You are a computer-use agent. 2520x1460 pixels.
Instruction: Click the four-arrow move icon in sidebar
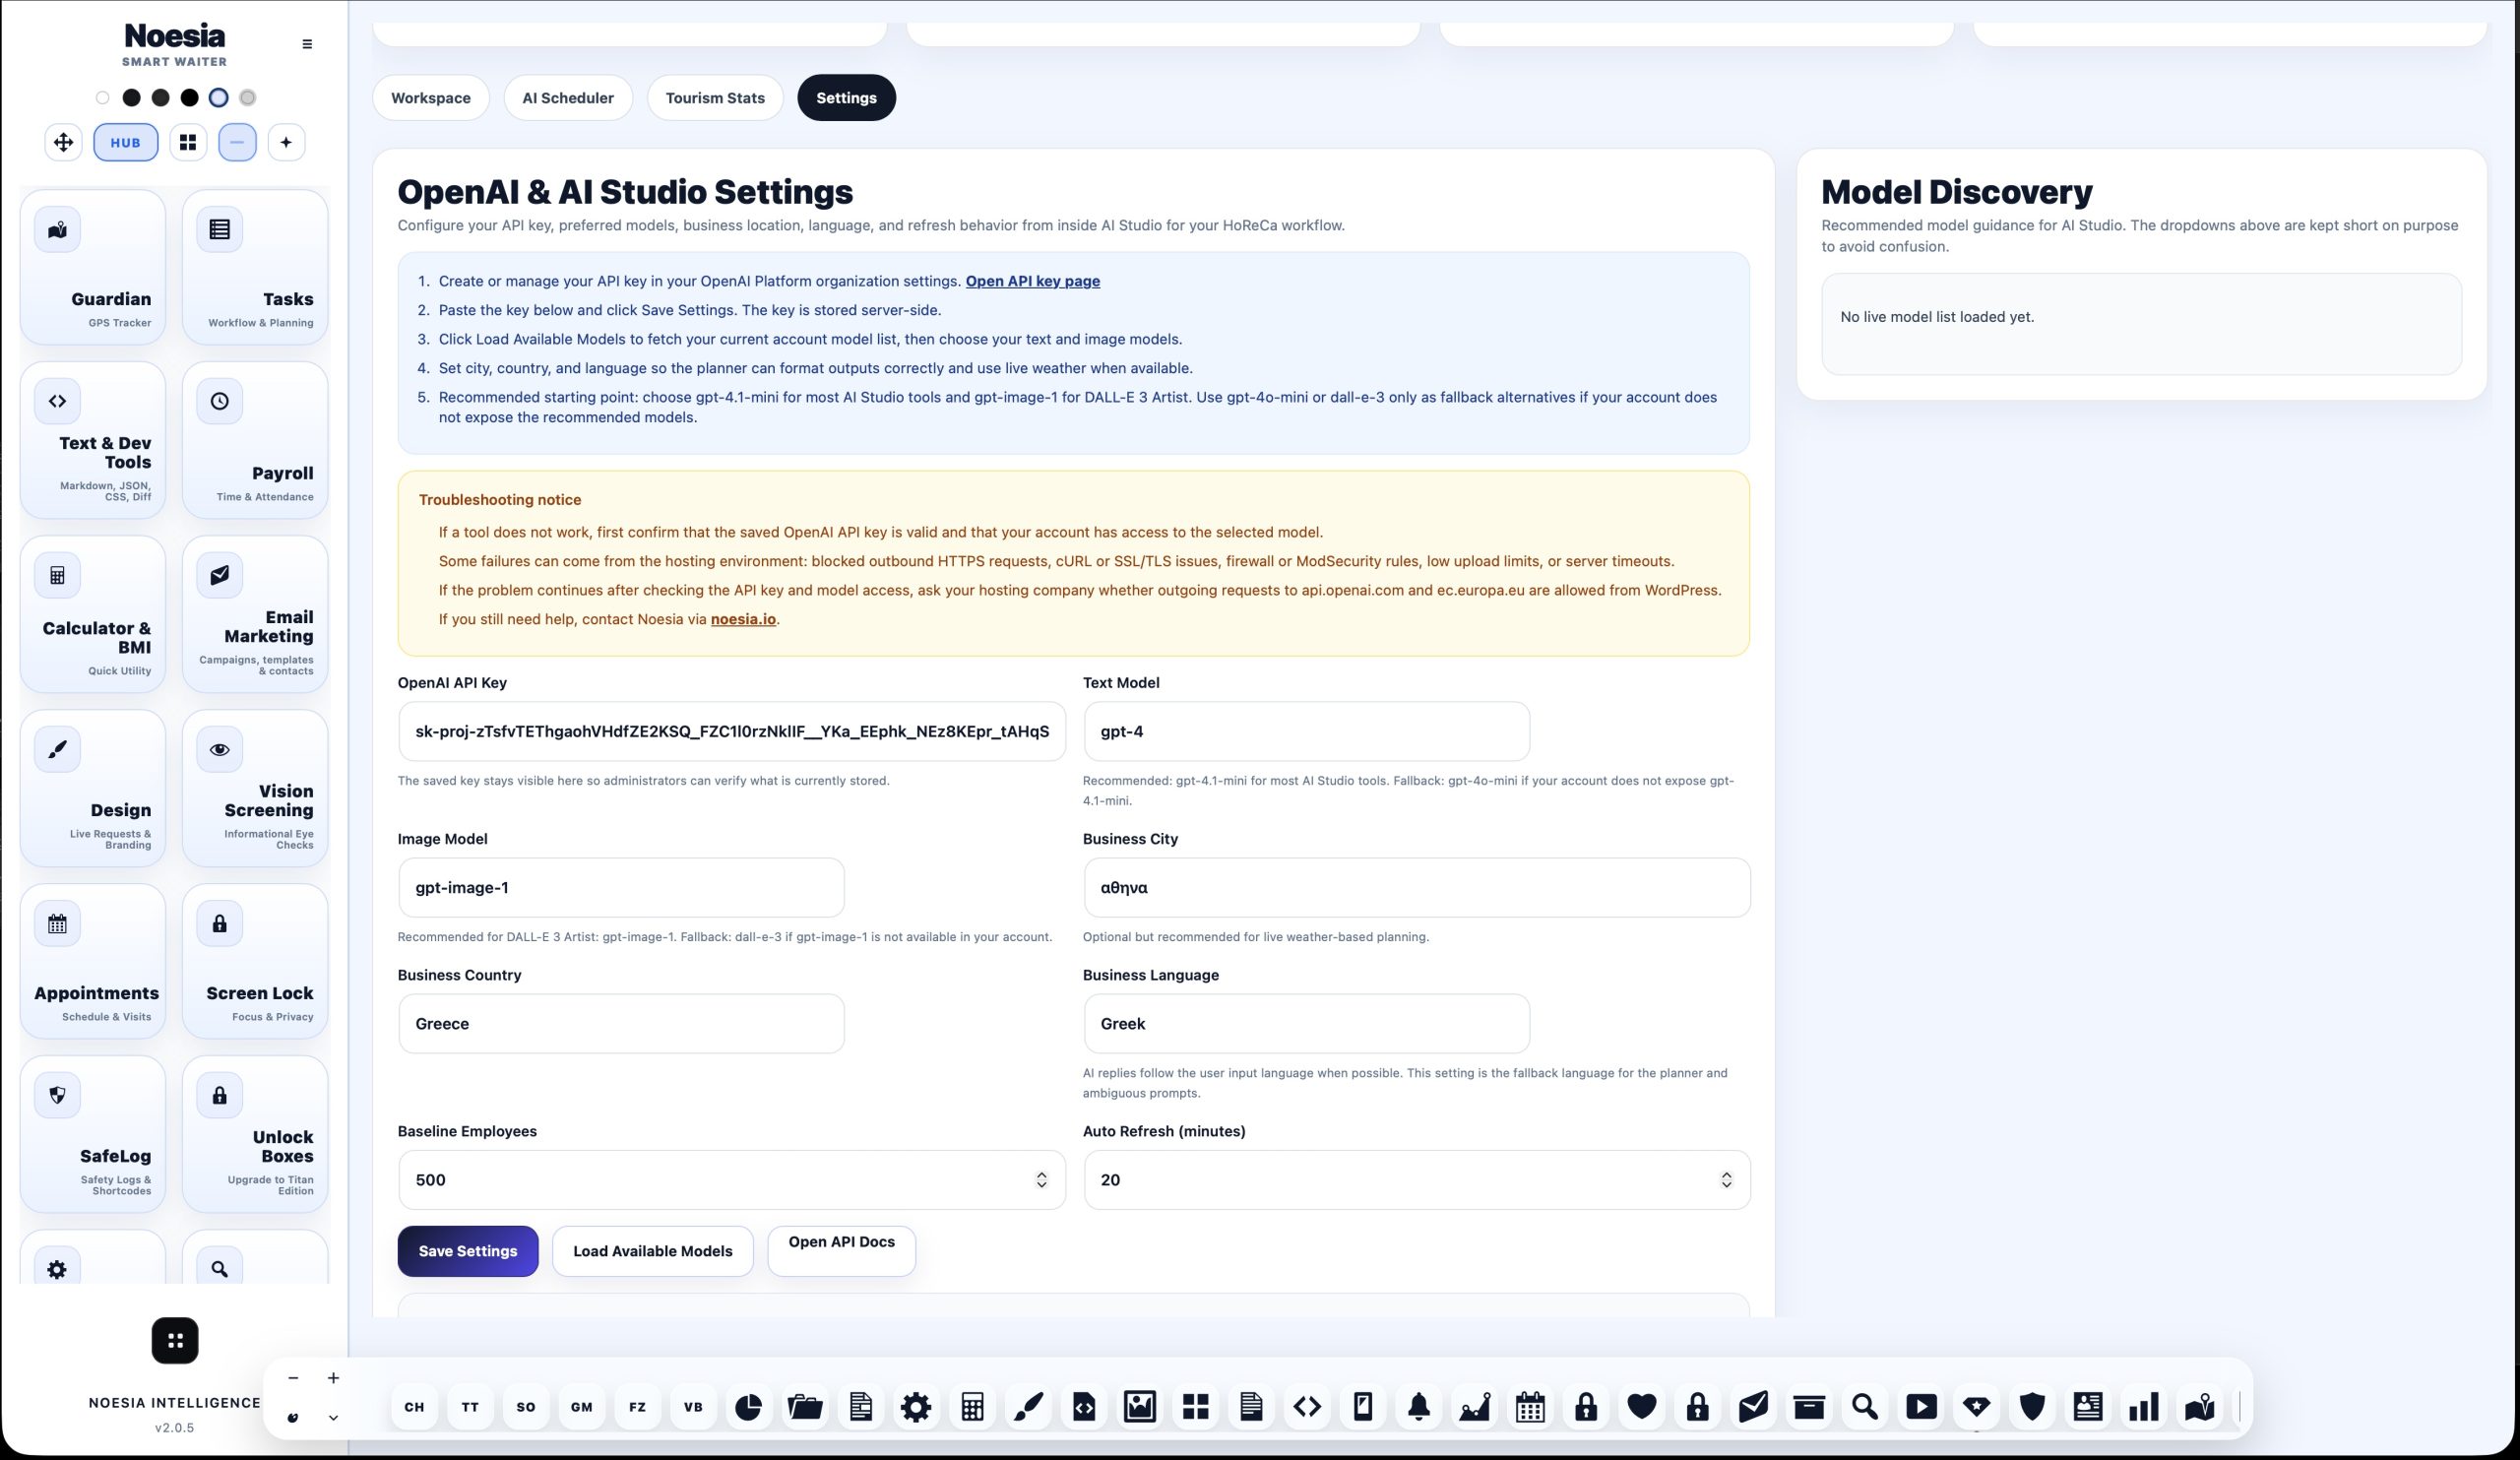[63, 142]
